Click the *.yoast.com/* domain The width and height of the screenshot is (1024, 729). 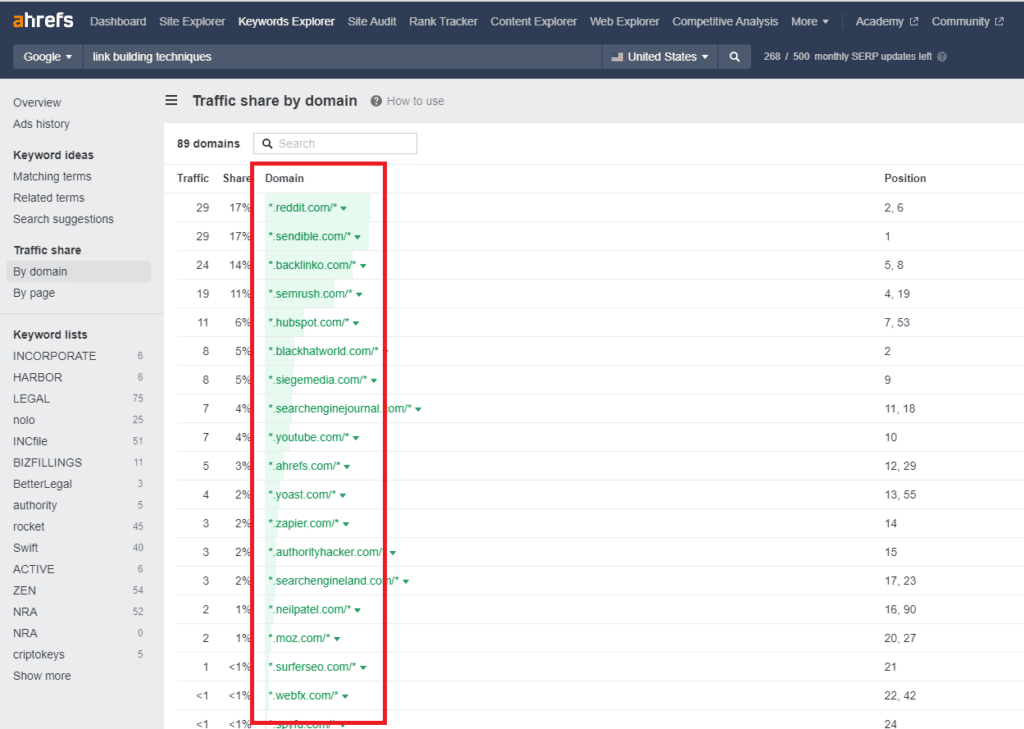point(302,495)
